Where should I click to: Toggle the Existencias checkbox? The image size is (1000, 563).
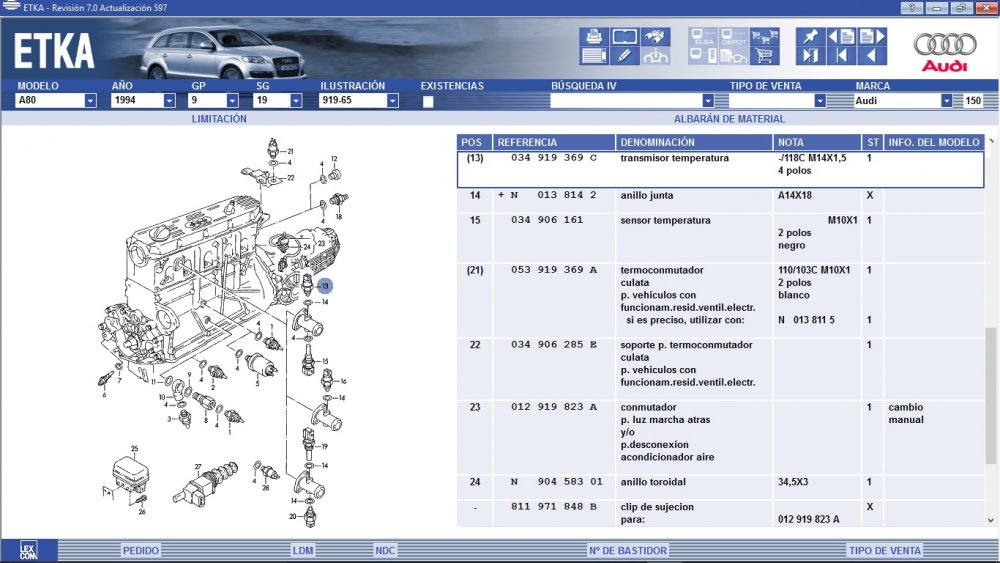[x=428, y=101]
